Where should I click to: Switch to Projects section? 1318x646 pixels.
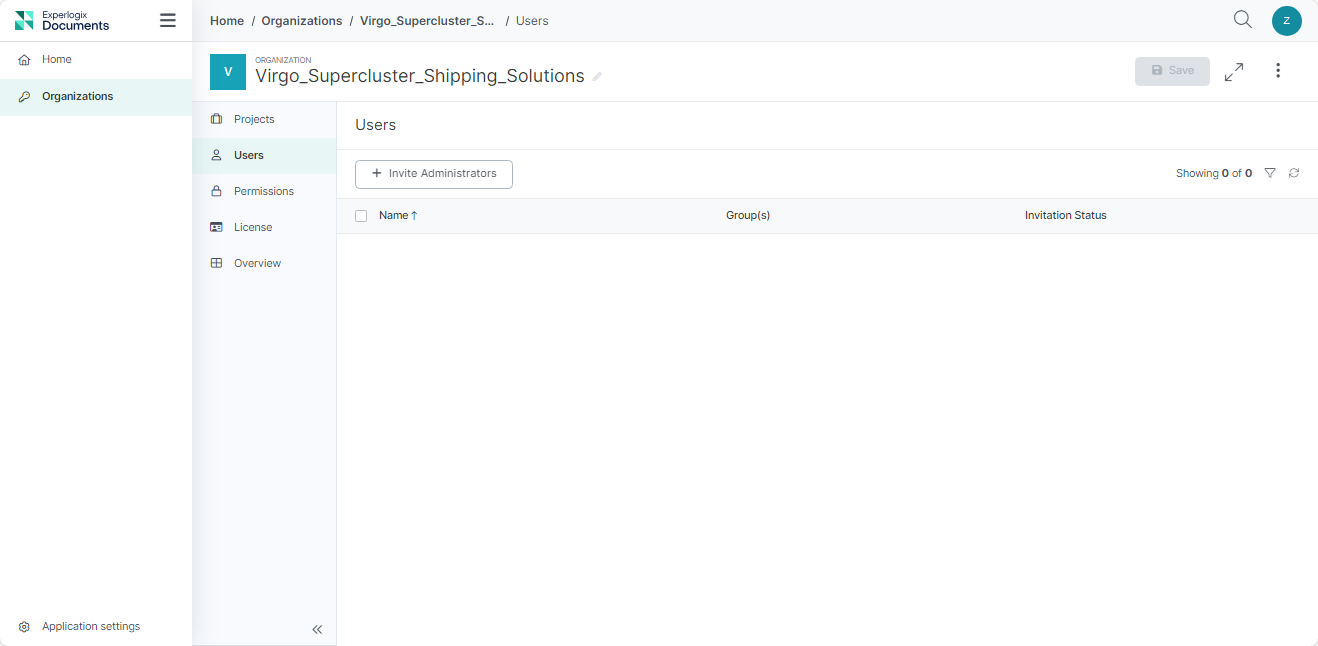pyautogui.click(x=264, y=119)
